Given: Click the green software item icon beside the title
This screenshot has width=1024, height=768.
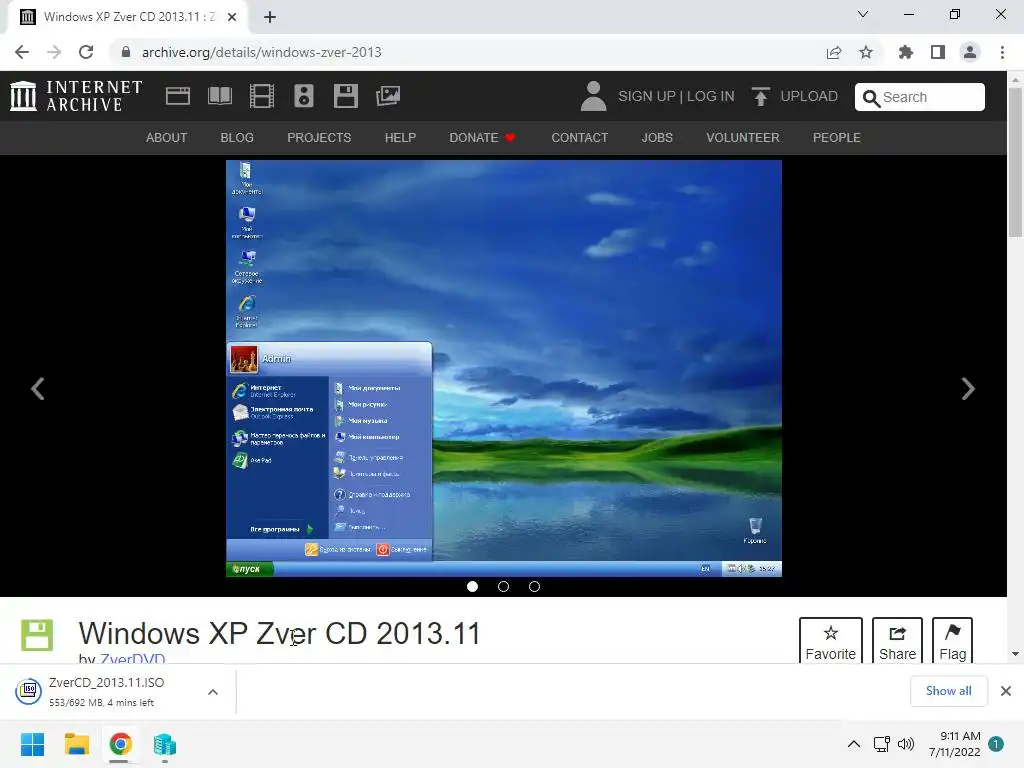Looking at the screenshot, I should (37, 635).
